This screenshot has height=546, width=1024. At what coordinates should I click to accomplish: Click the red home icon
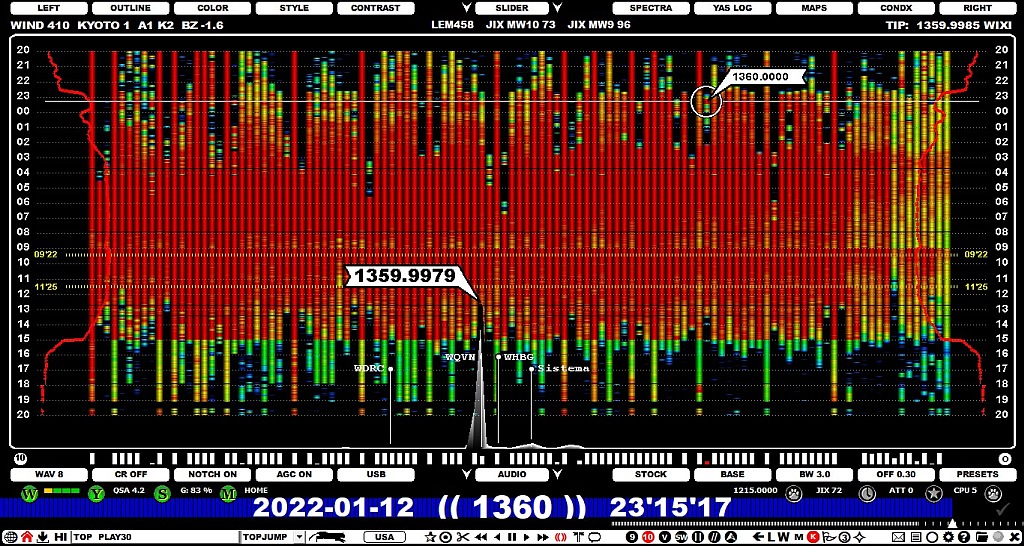26,537
